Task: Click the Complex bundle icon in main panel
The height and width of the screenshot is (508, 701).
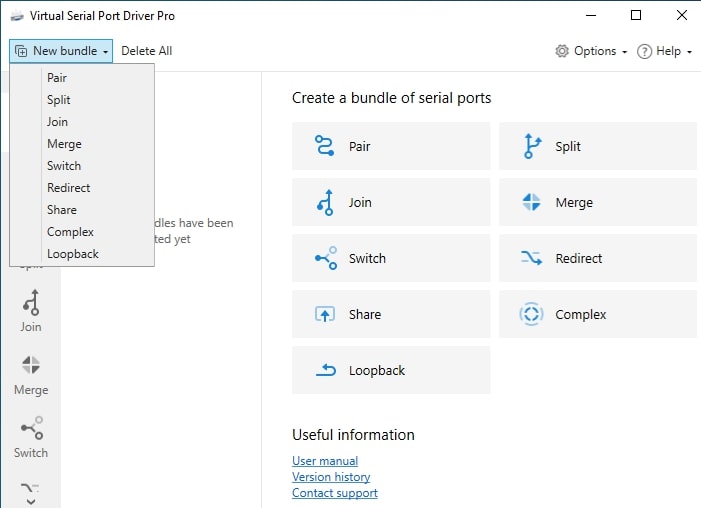Action: (x=531, y=314)
